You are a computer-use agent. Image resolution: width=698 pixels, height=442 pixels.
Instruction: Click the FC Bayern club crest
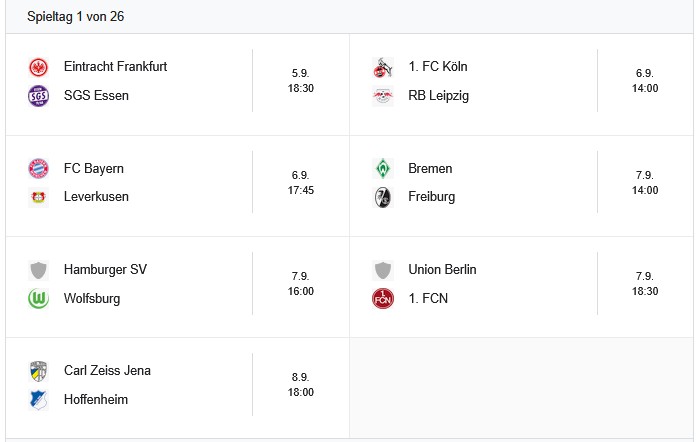(x=39, y=168)
